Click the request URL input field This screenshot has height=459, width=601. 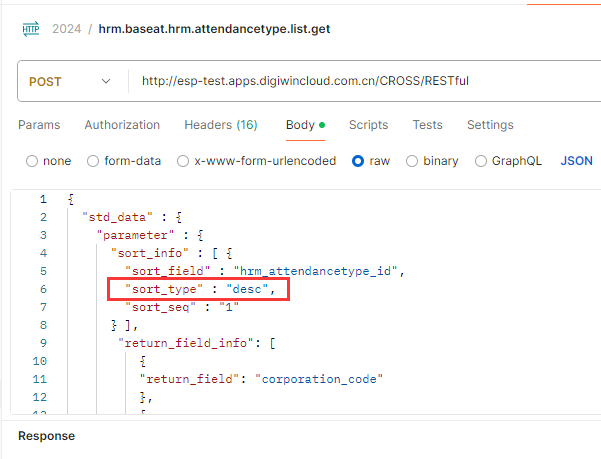point(364,81)
